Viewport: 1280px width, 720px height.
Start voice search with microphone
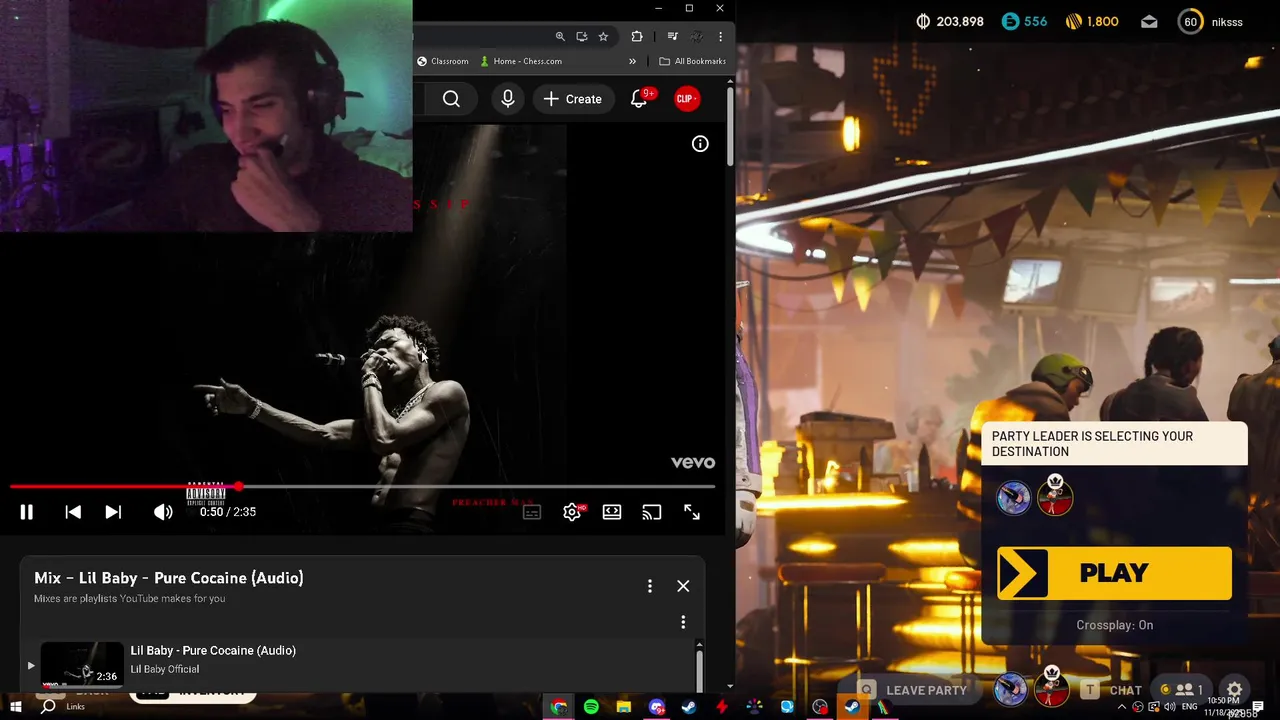coord(508,99)
